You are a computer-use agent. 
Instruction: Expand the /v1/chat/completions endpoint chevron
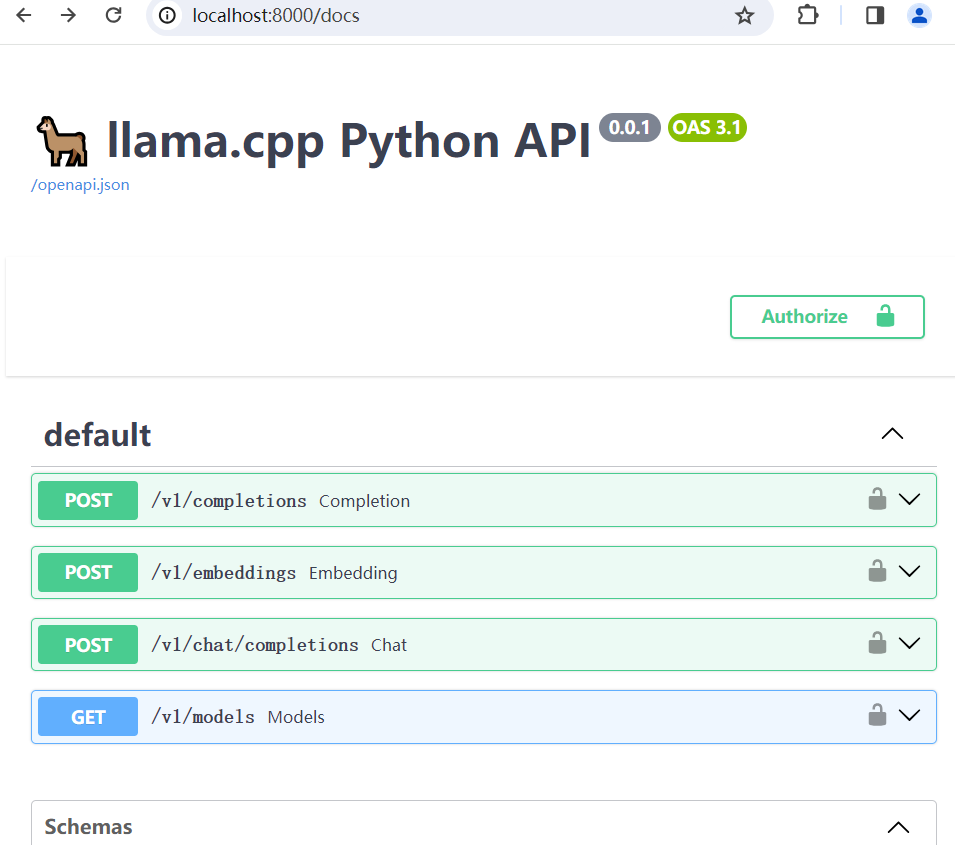click(909, 643)
